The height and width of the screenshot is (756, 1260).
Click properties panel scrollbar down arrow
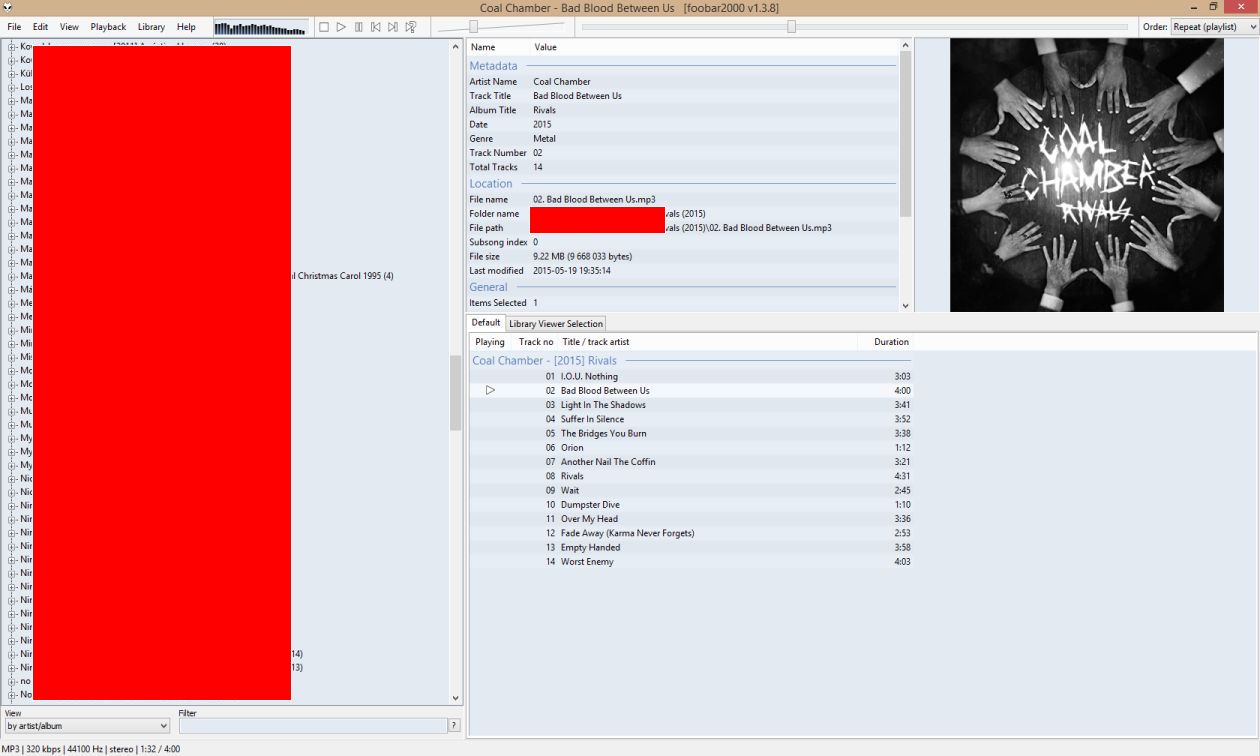tap(905, 306)
